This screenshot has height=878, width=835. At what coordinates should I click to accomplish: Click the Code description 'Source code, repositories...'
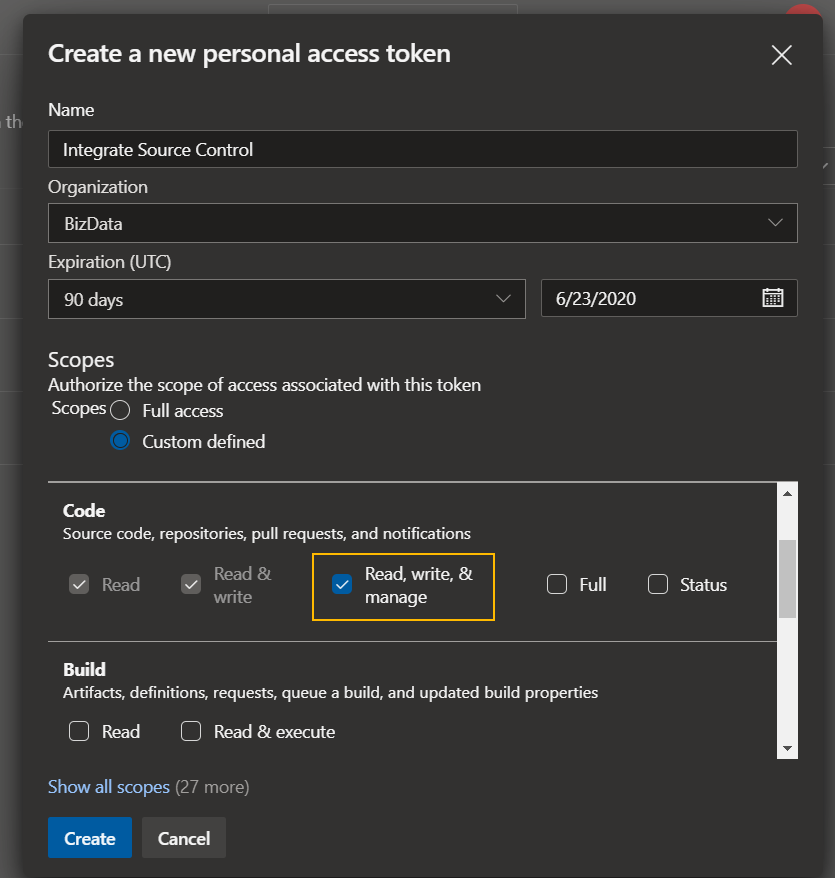pyautogui.click(x=267, y=534)
